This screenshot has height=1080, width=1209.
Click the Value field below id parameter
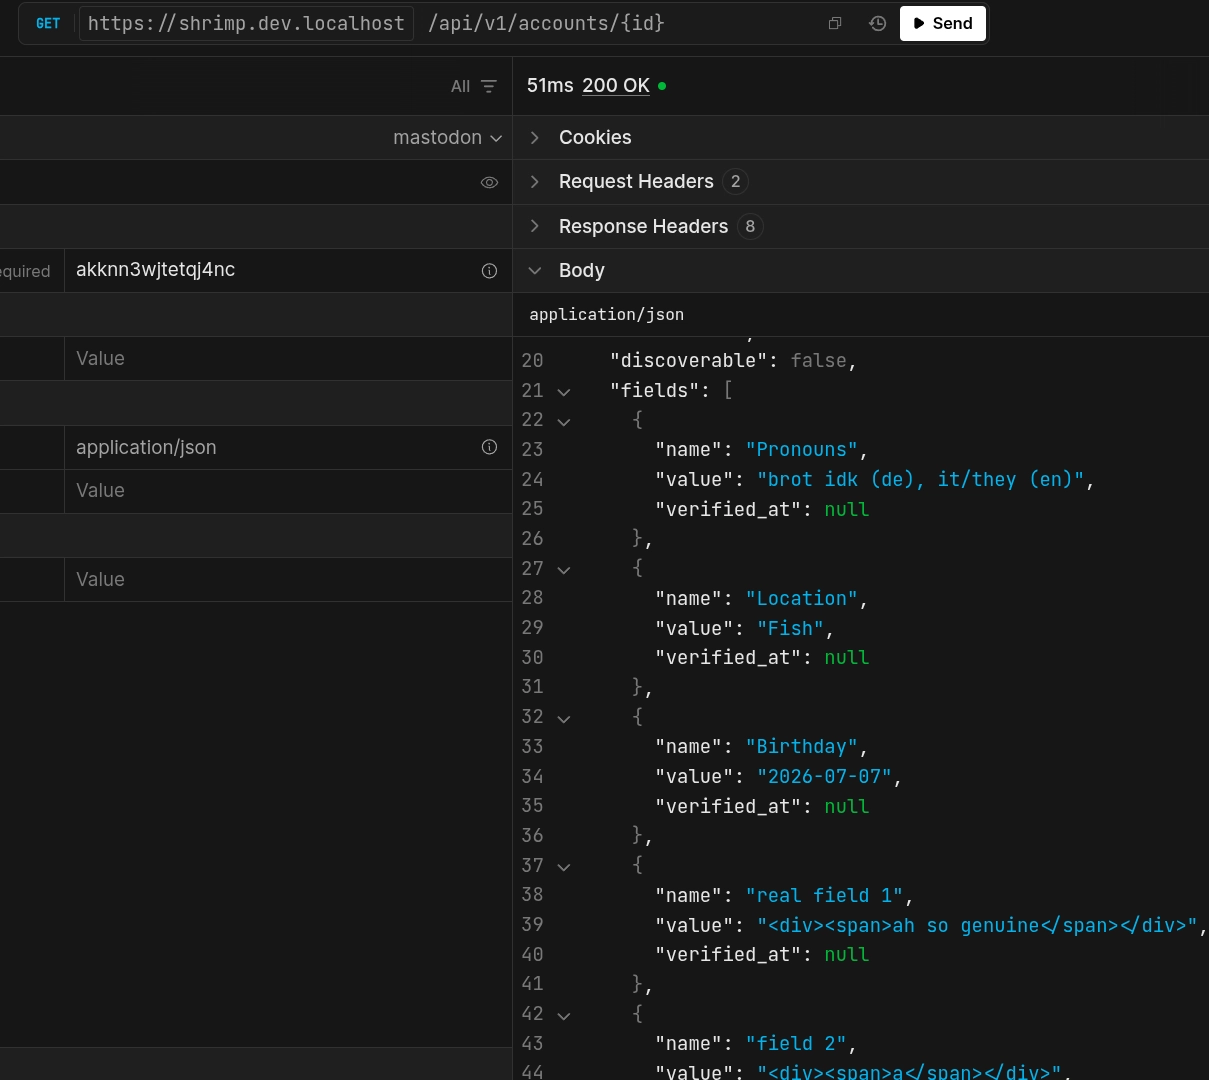click(288, 358)
